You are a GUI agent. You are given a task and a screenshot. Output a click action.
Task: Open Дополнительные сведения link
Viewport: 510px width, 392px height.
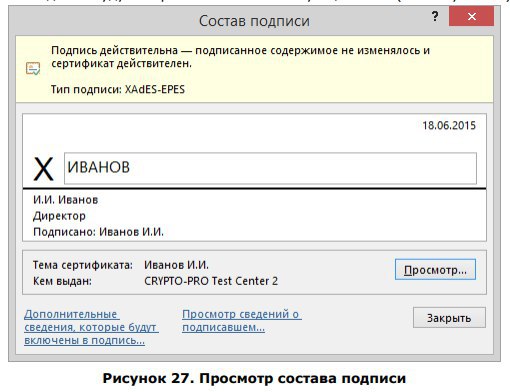(x=91, y=327)
